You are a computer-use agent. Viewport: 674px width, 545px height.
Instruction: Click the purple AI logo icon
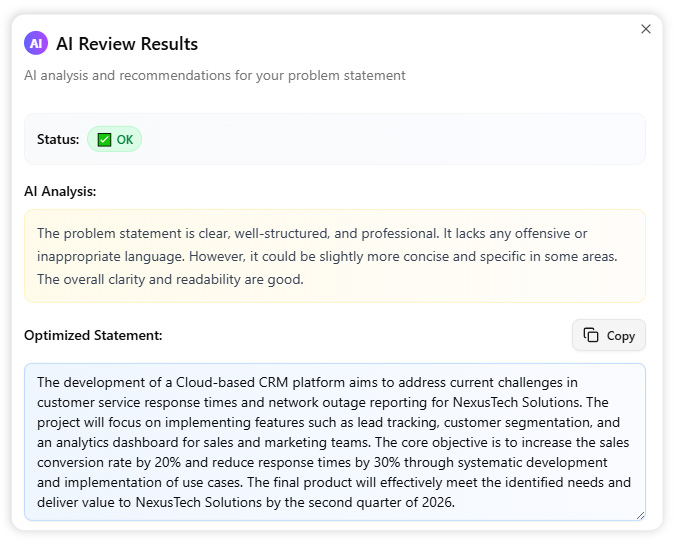click(36, 44)
